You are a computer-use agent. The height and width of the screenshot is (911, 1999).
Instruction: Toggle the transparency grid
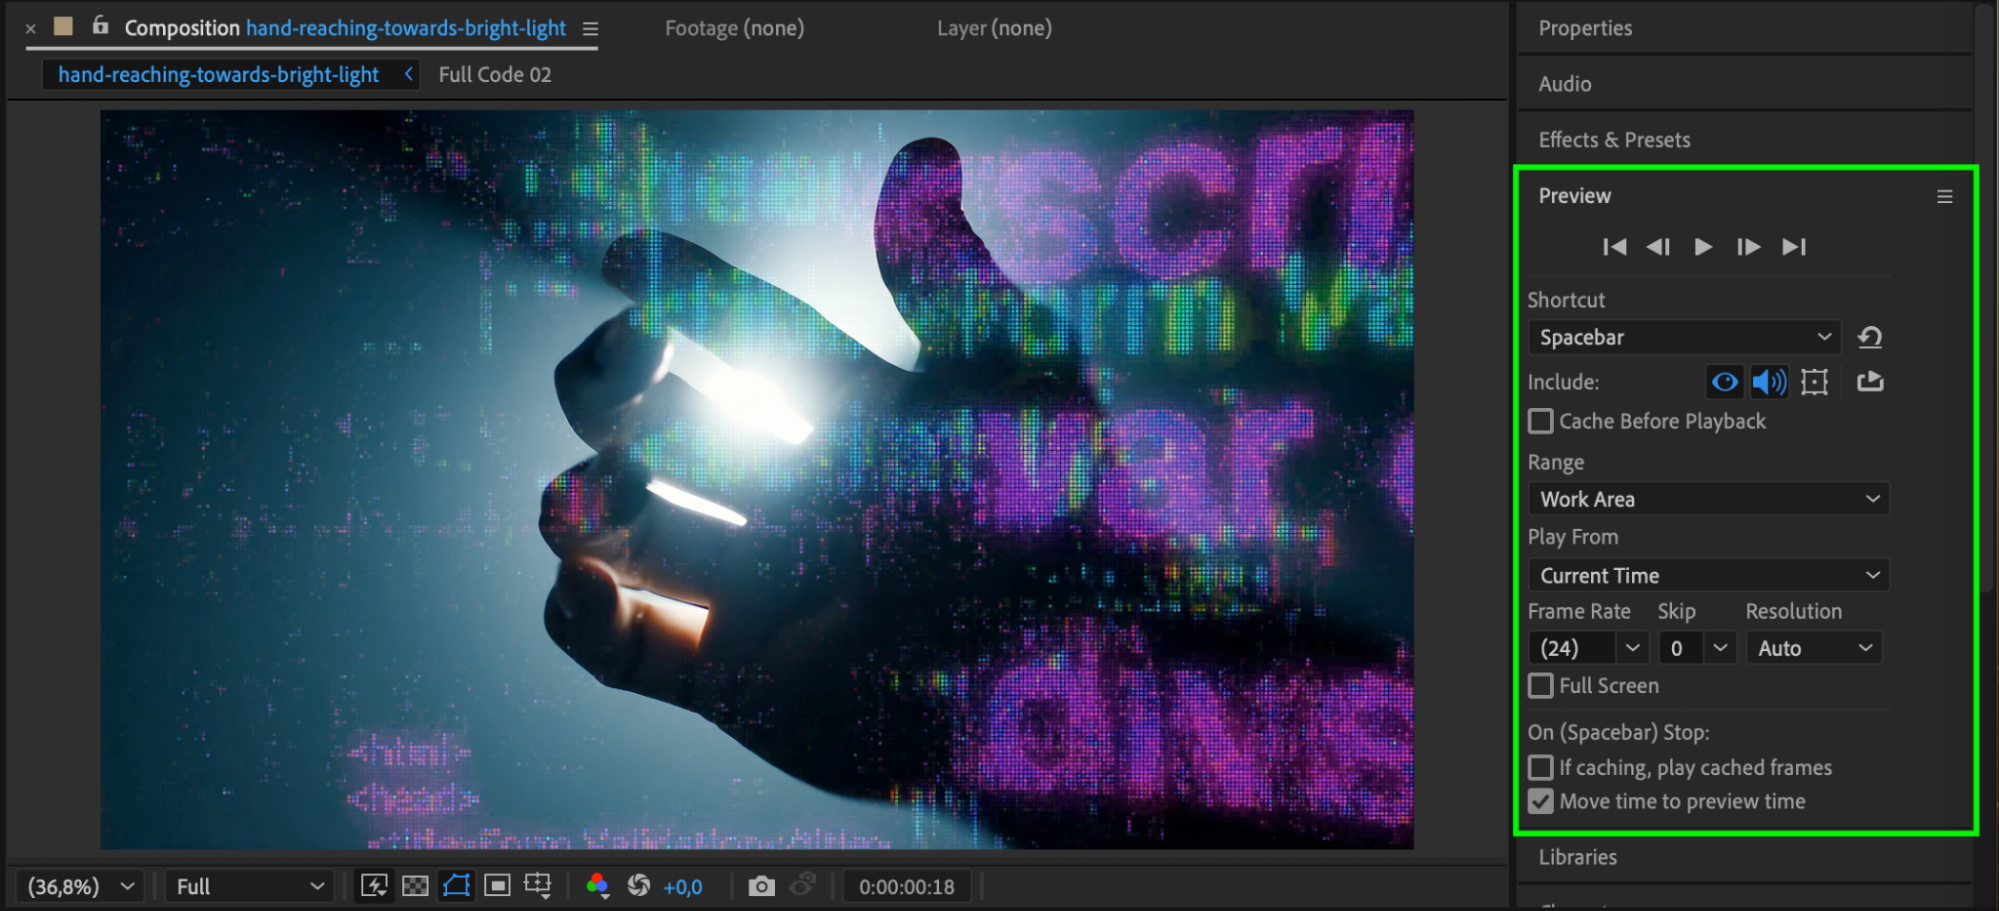(x=415, y=886)
